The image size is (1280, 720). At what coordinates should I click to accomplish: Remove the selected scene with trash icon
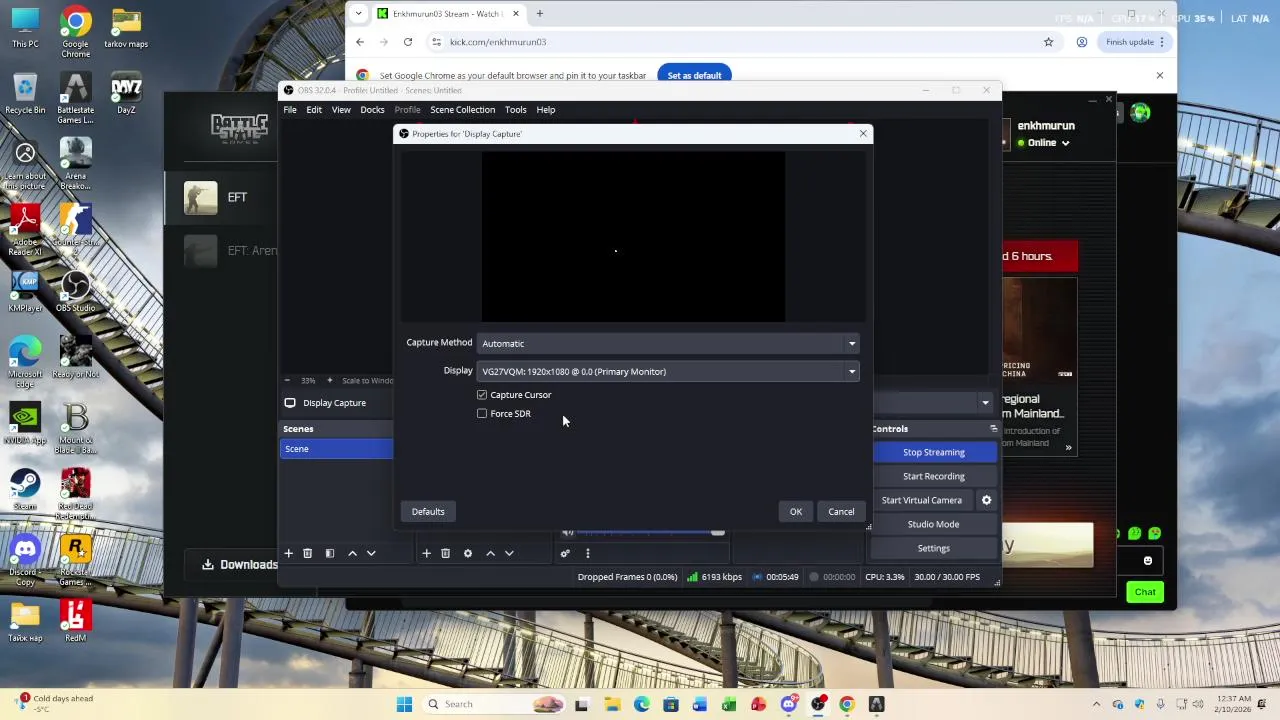307,553
